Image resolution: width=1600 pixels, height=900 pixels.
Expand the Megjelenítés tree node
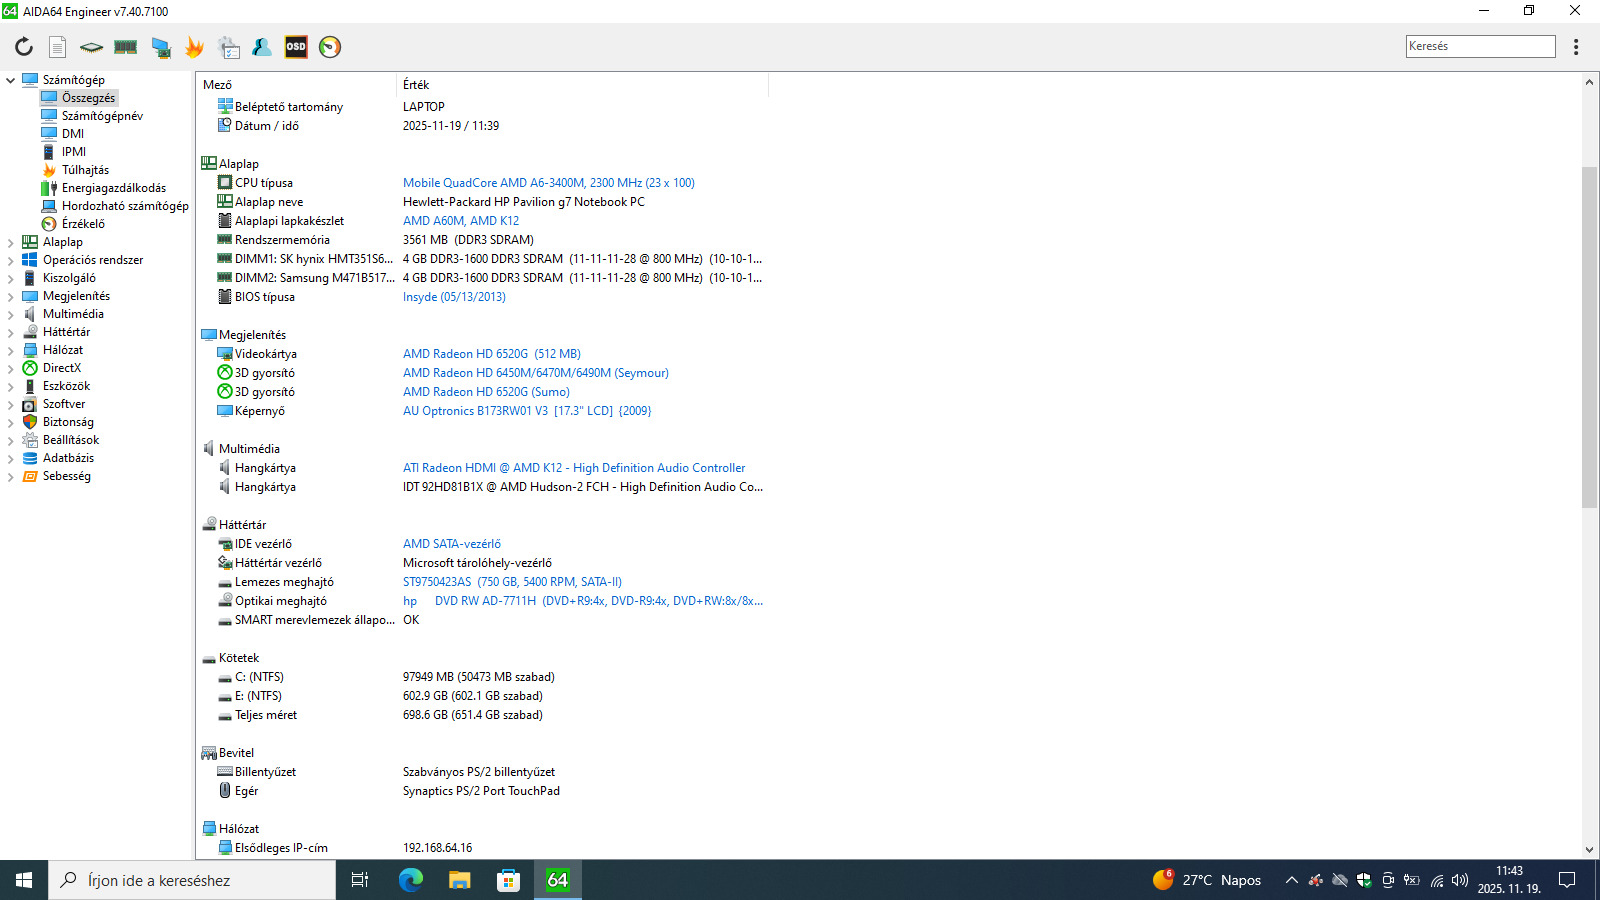pyautogui.click(x=11, y=296)
